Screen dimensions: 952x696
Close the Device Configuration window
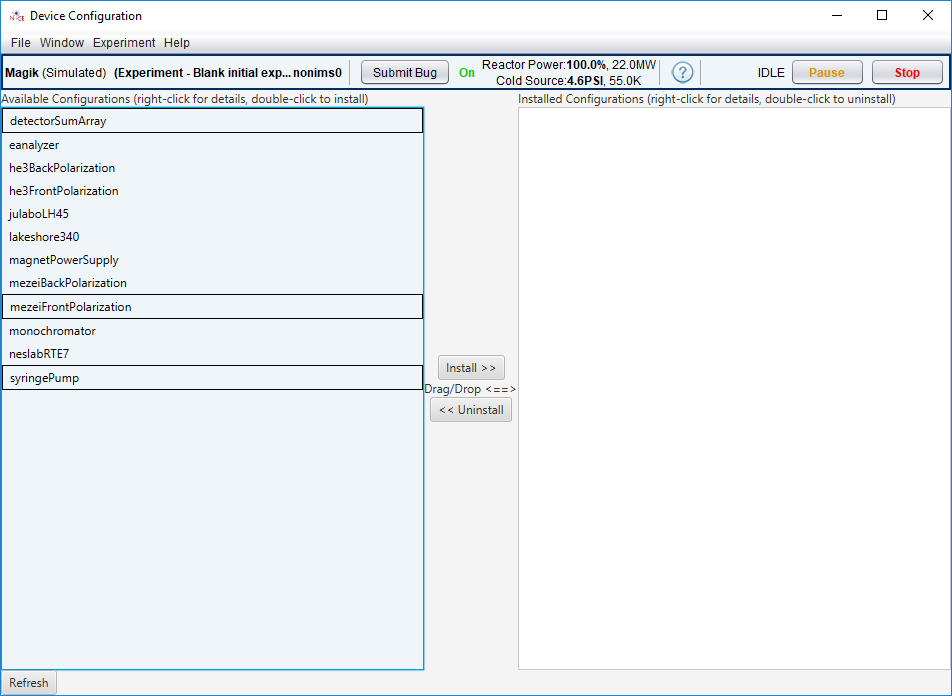928,15
